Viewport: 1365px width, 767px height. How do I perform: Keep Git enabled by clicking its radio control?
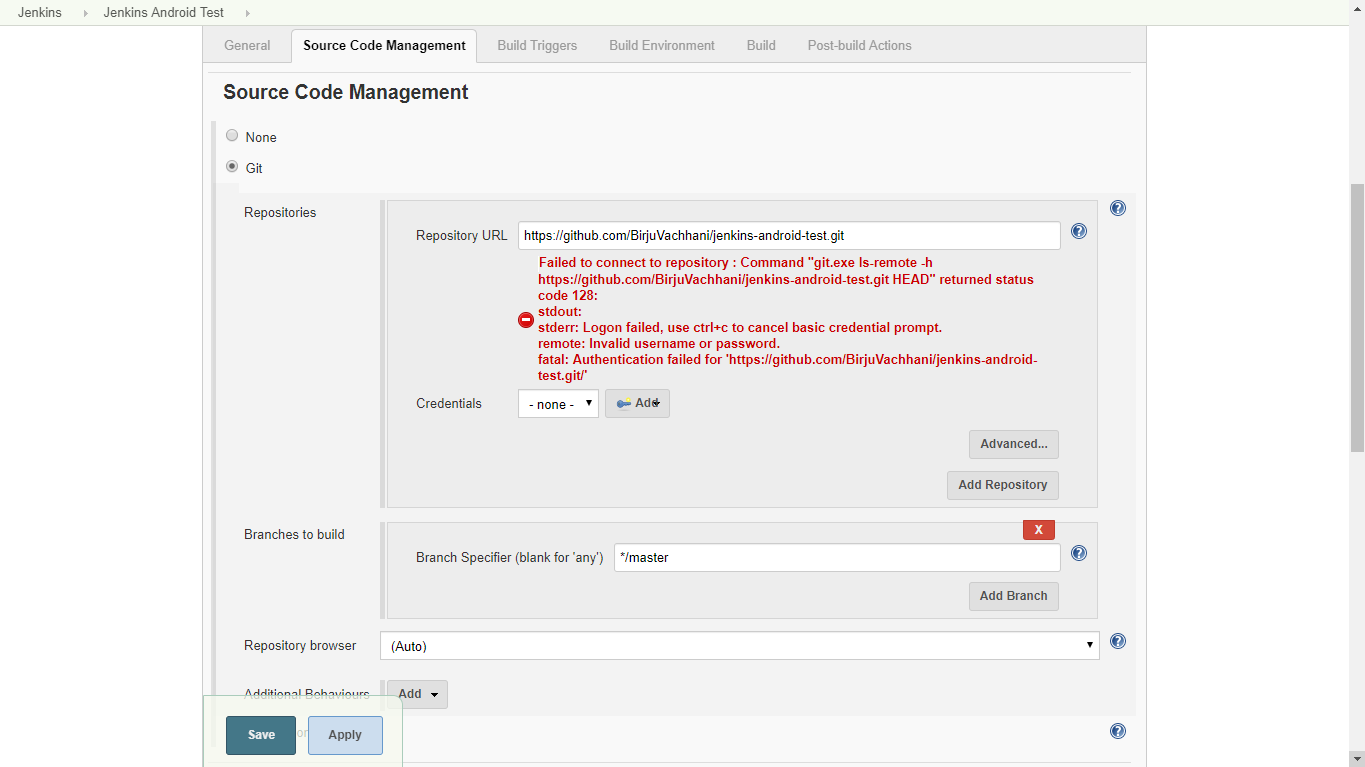tap(232, 166)
